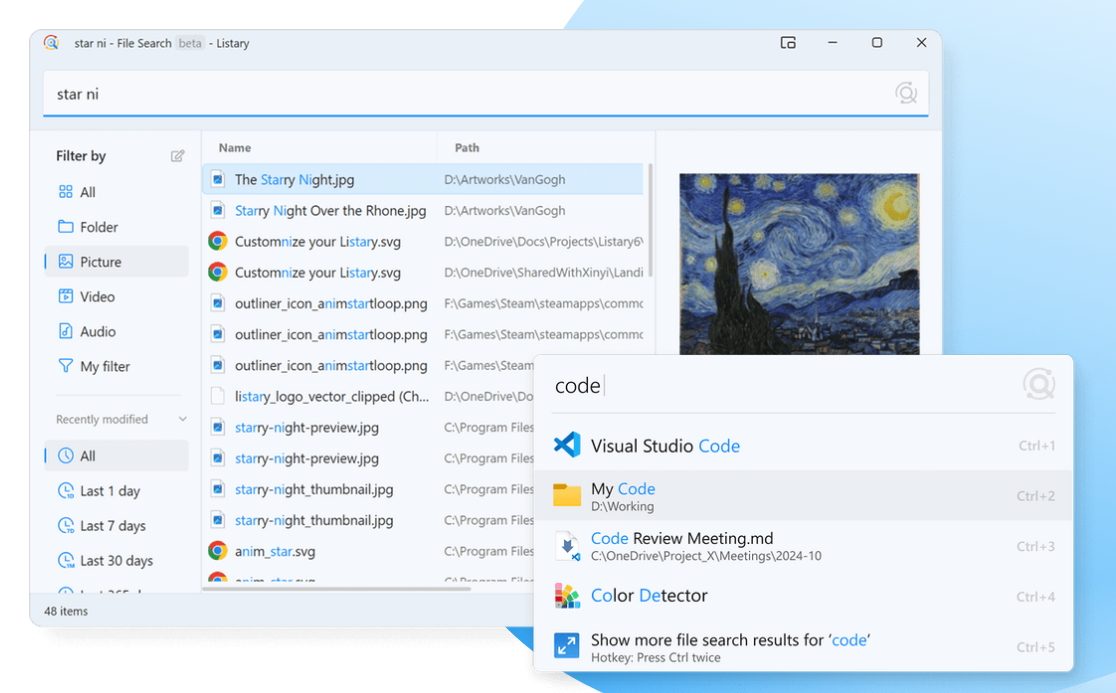Sort results by the Path column
This screenshot has width=1116, height=693.
pyautogui.click(x=467, y=148)
